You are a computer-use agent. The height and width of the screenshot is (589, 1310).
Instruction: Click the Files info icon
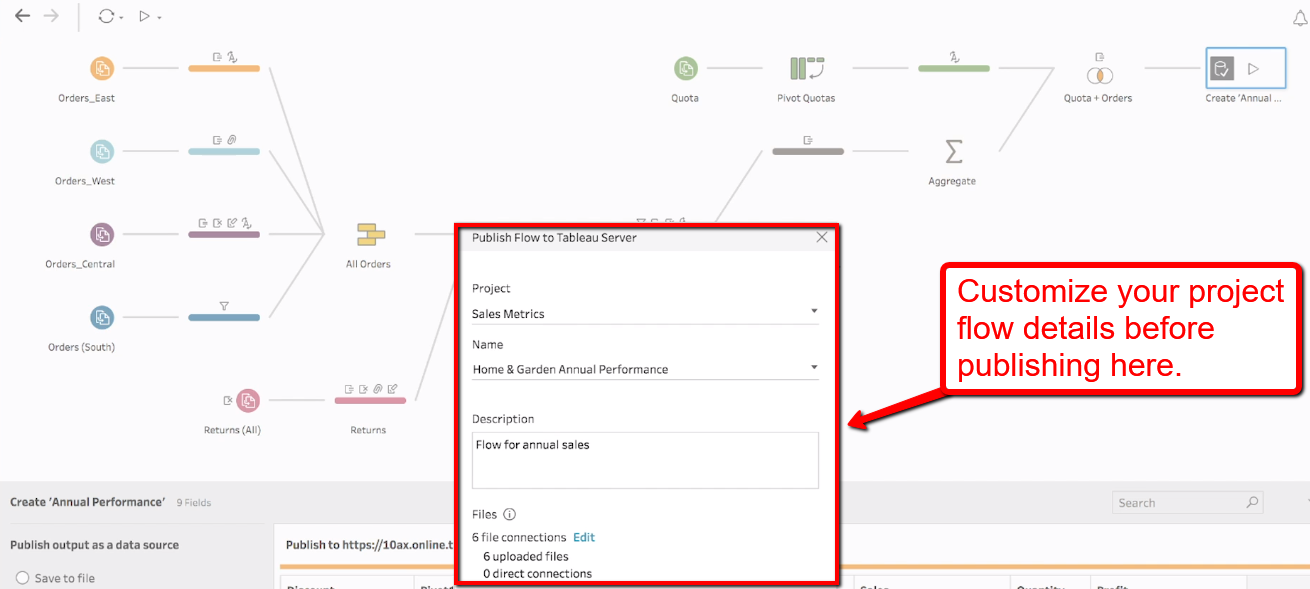click(x=509, y=514)
